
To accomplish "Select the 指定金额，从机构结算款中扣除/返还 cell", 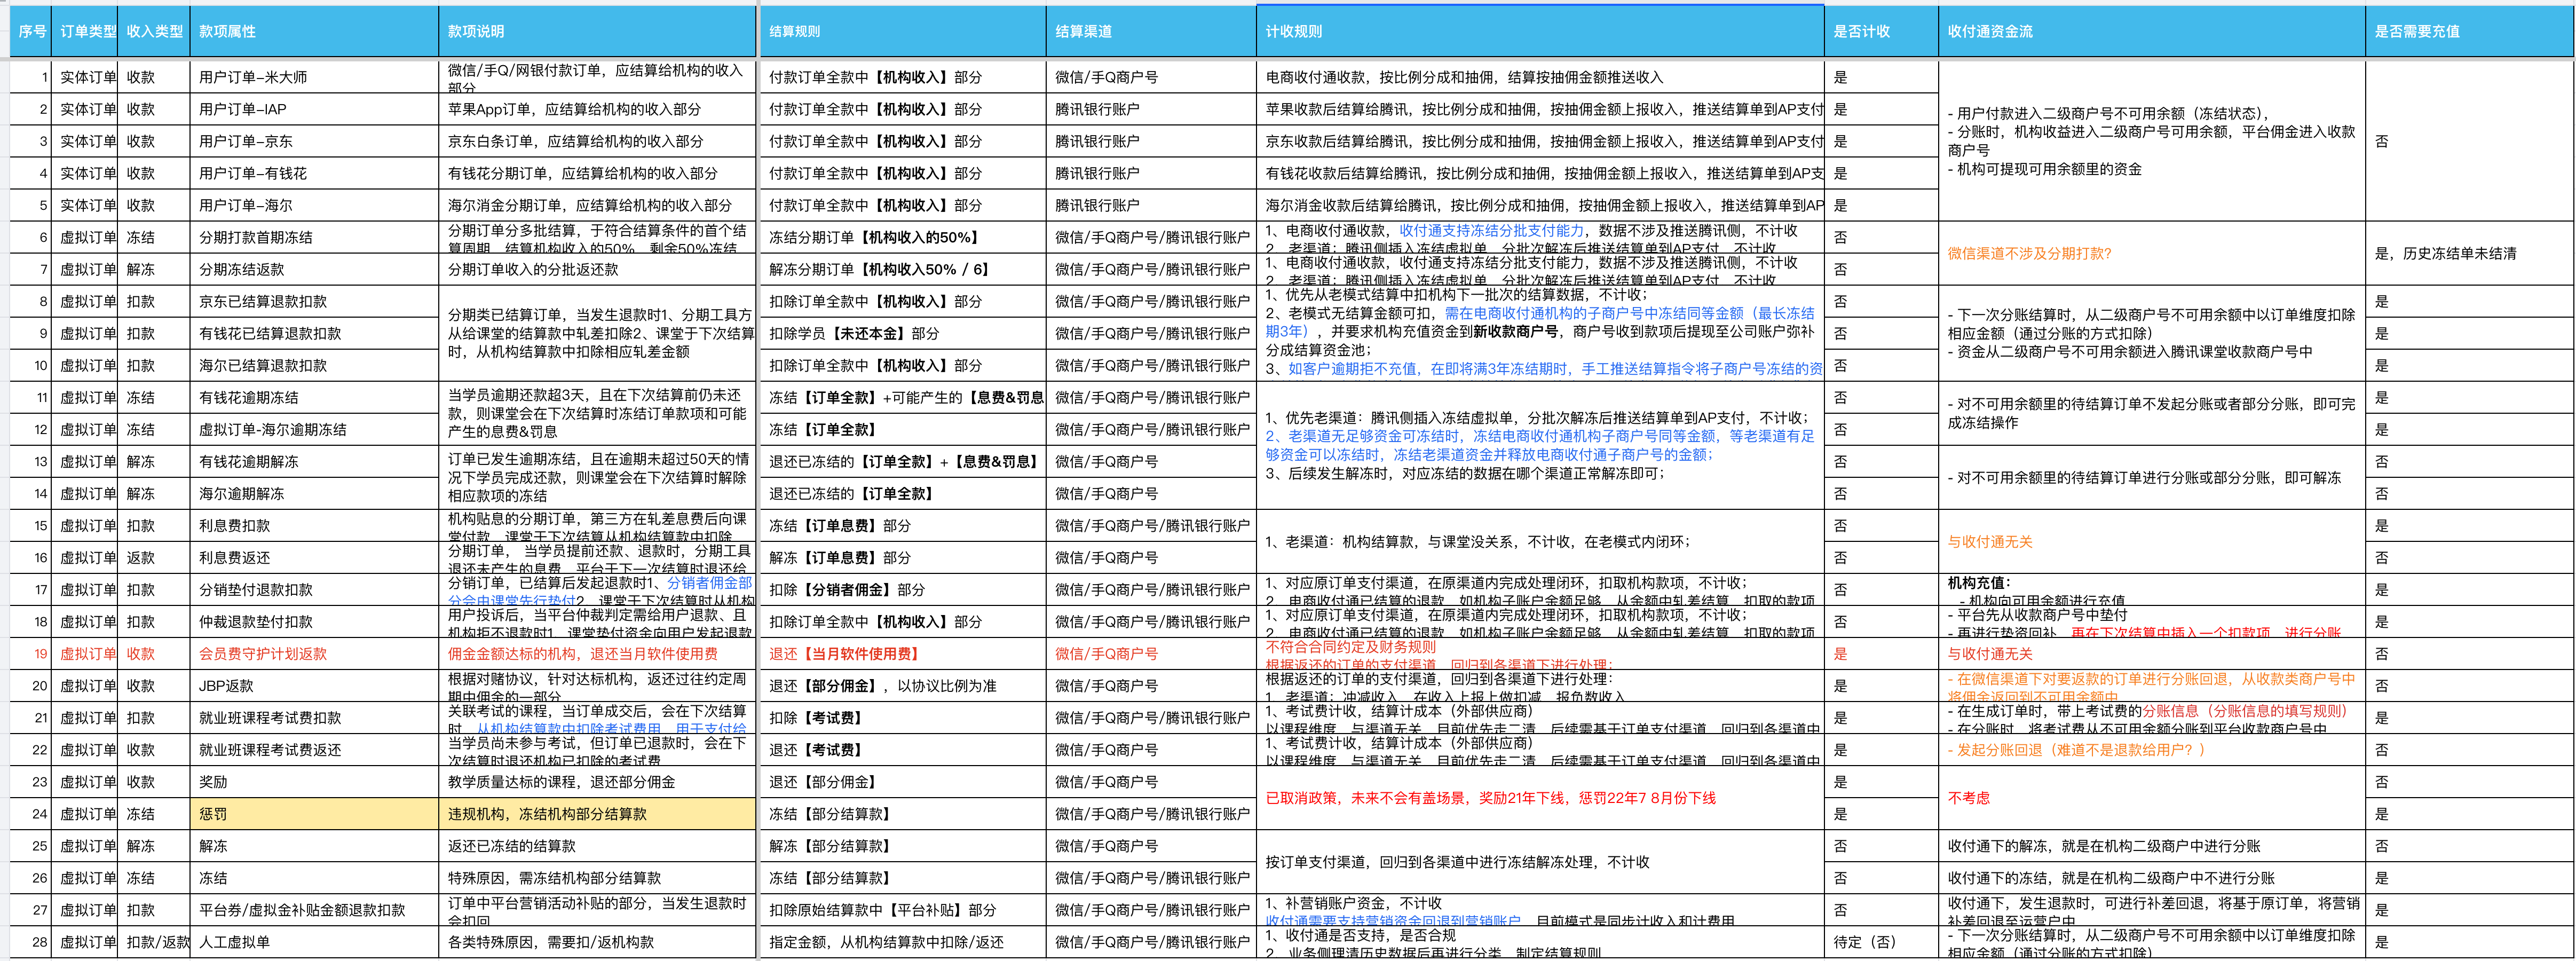I will (903, 941).
